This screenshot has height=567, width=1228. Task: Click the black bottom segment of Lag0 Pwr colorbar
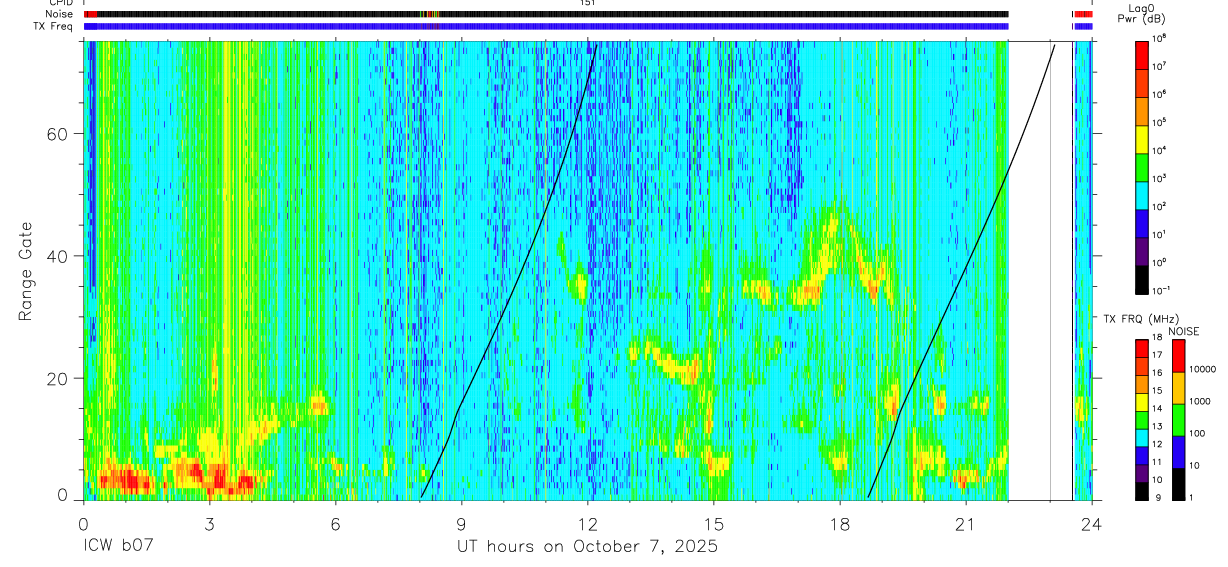tap(1142, 282)
